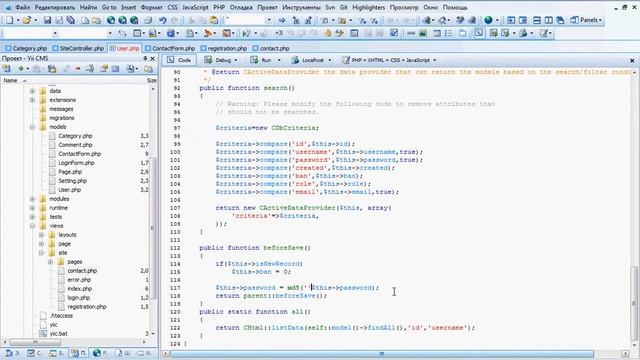Click the insert table icon in second toolbar
The width and height of the screenshot is (640, 360).
(x=437, y=33)
